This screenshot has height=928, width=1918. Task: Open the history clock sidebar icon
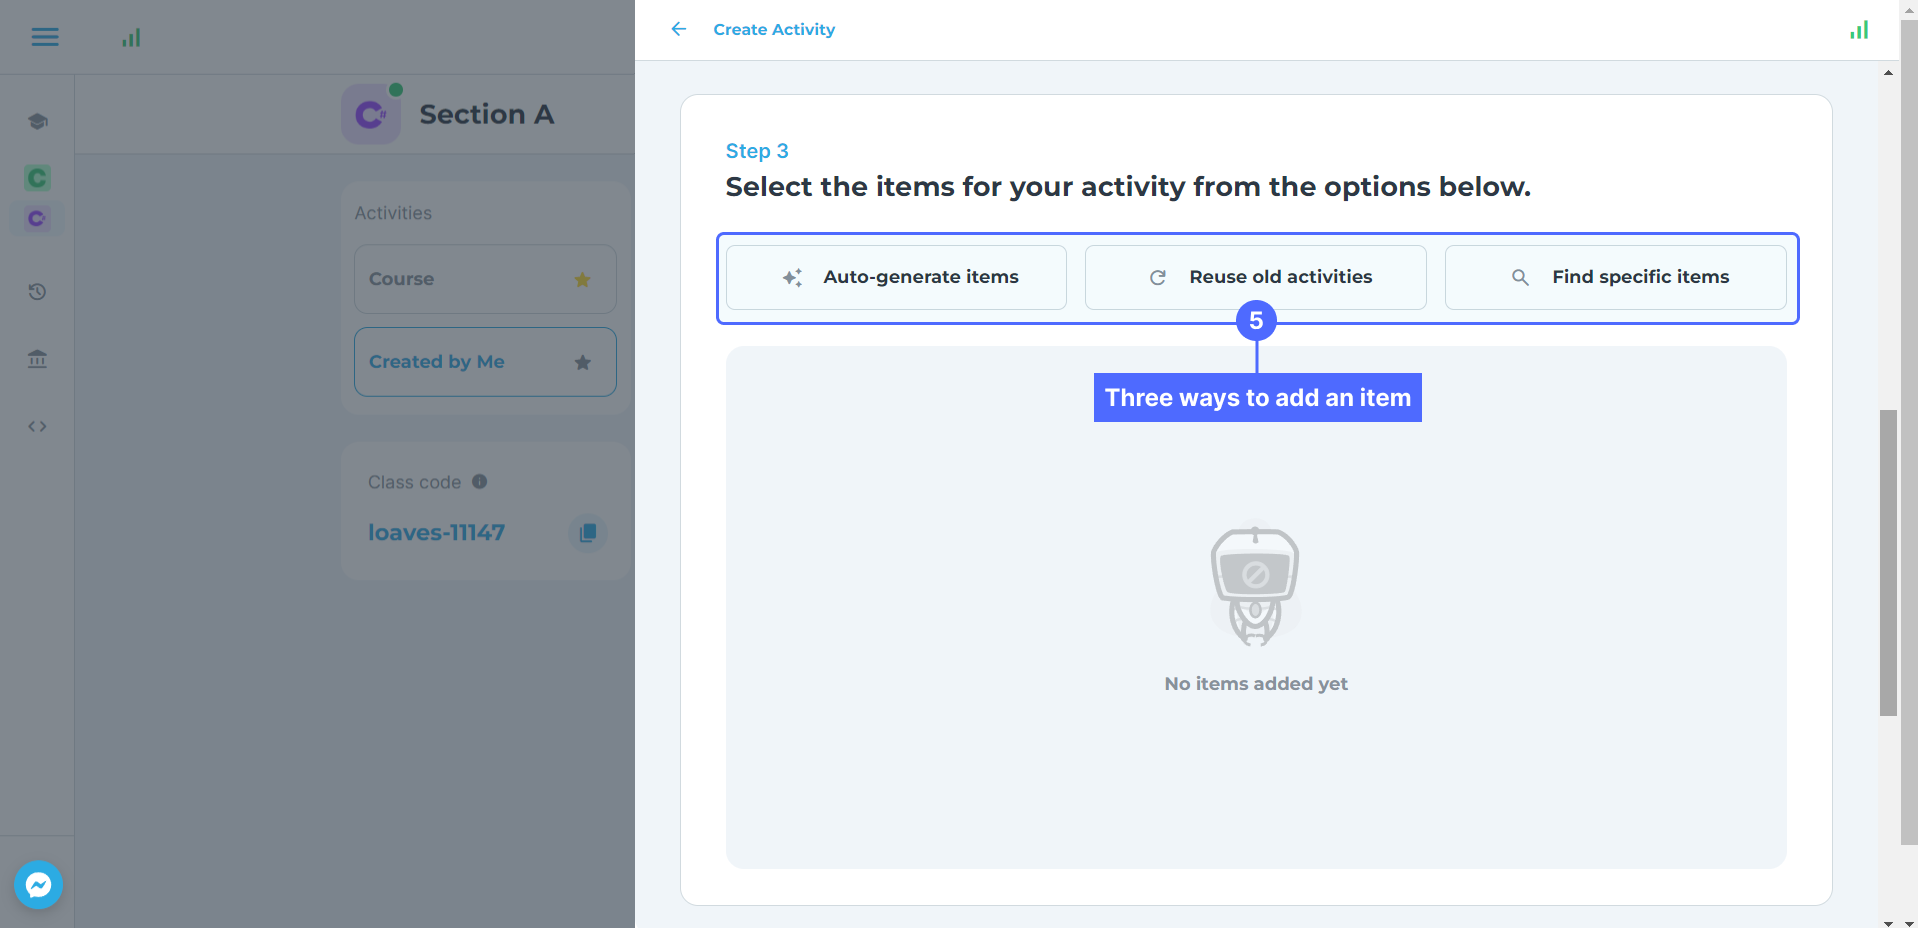click(x=38, y=292)
